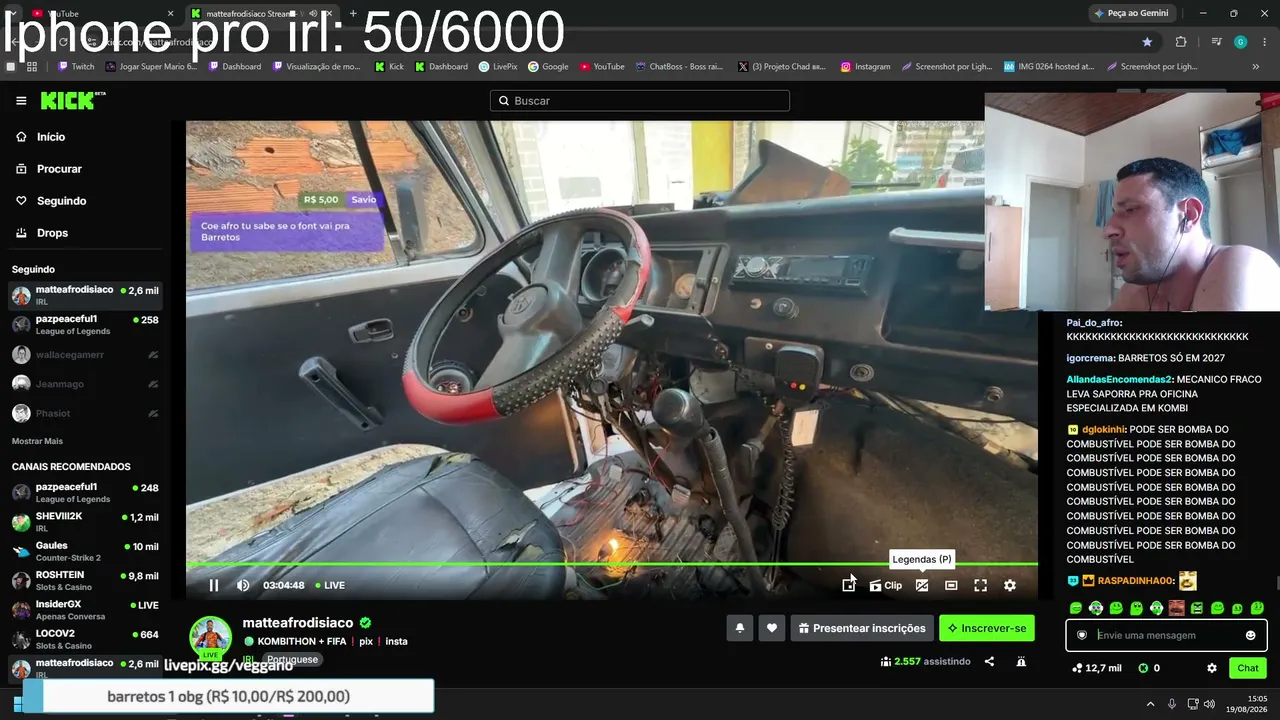The image size is (1280, 720).
Task: Open Jogar Super Mario 6 bookmark
Action: (x=150, y=66)
